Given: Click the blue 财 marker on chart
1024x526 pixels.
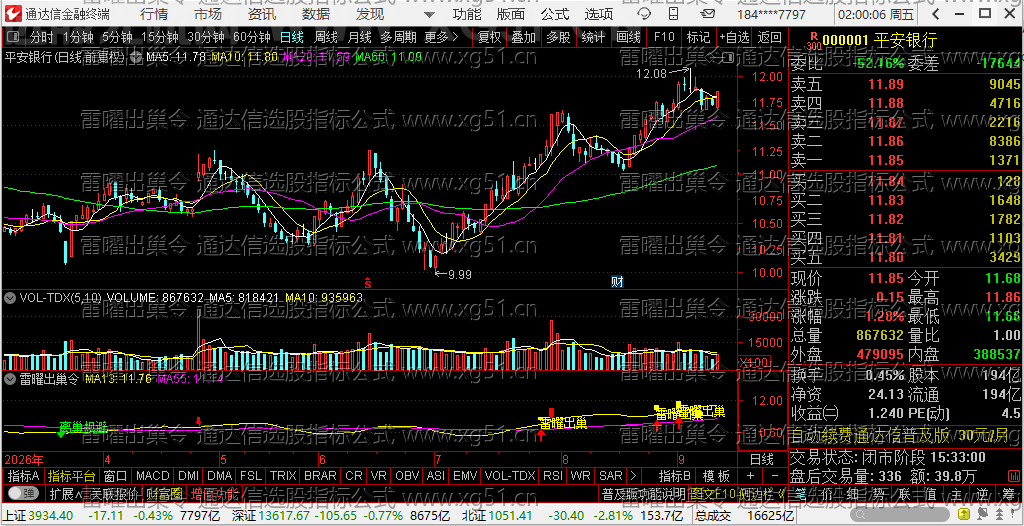Looking at the screenshot, I should (617, 282).
